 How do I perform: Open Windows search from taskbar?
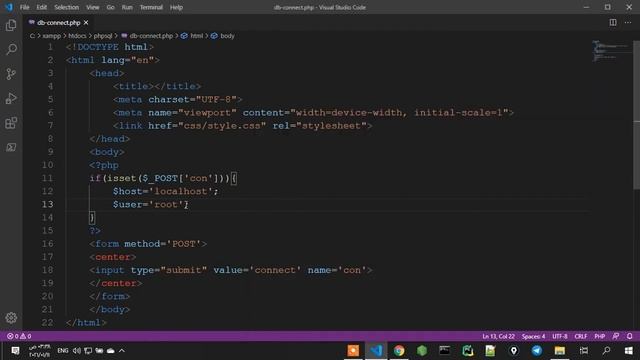tap(607, 350)
